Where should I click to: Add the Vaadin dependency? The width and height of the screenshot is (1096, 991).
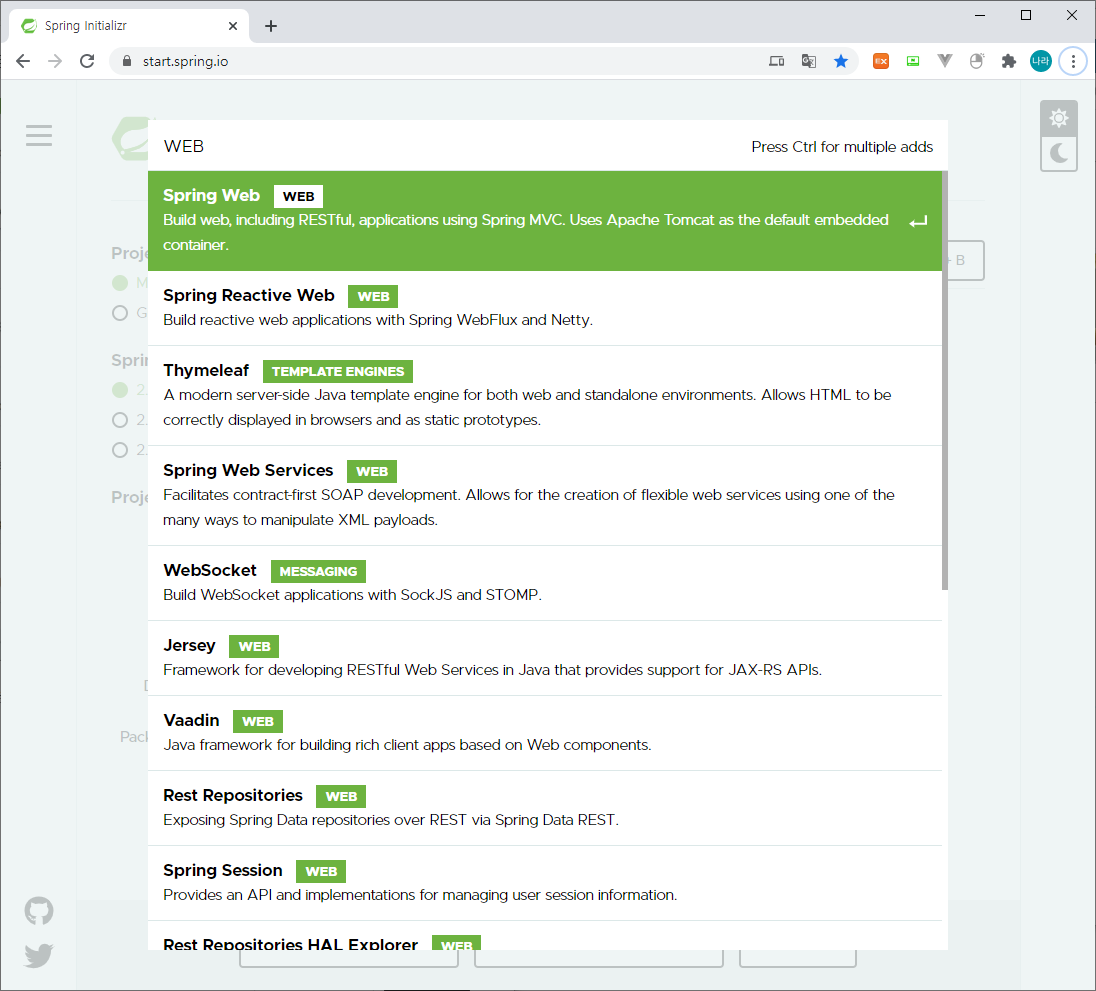545,733
